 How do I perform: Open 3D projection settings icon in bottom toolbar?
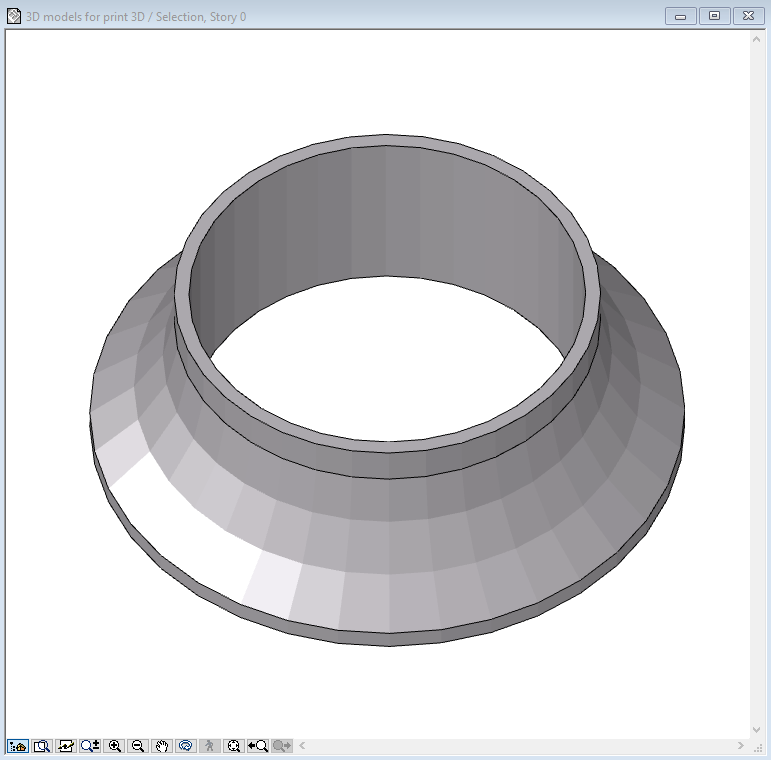pos(17,746)
